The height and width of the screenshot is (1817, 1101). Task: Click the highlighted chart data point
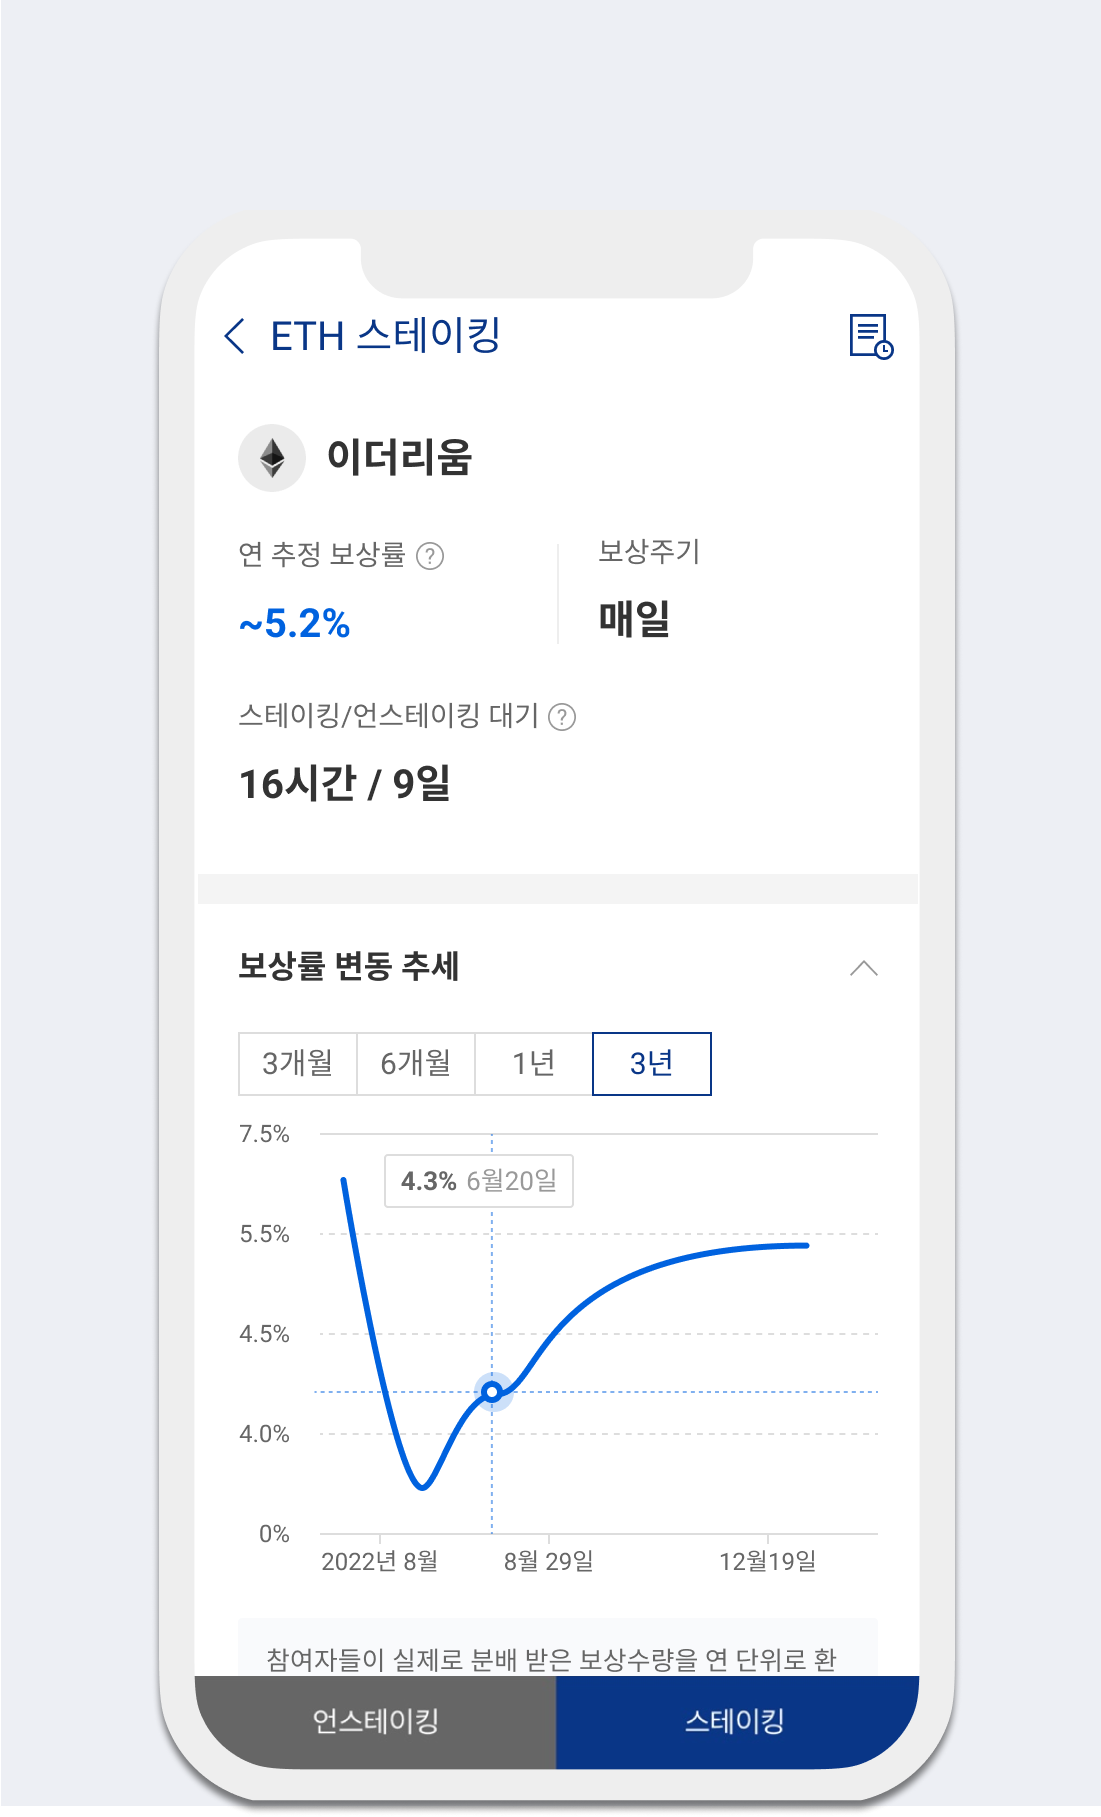click(492, 1392)
